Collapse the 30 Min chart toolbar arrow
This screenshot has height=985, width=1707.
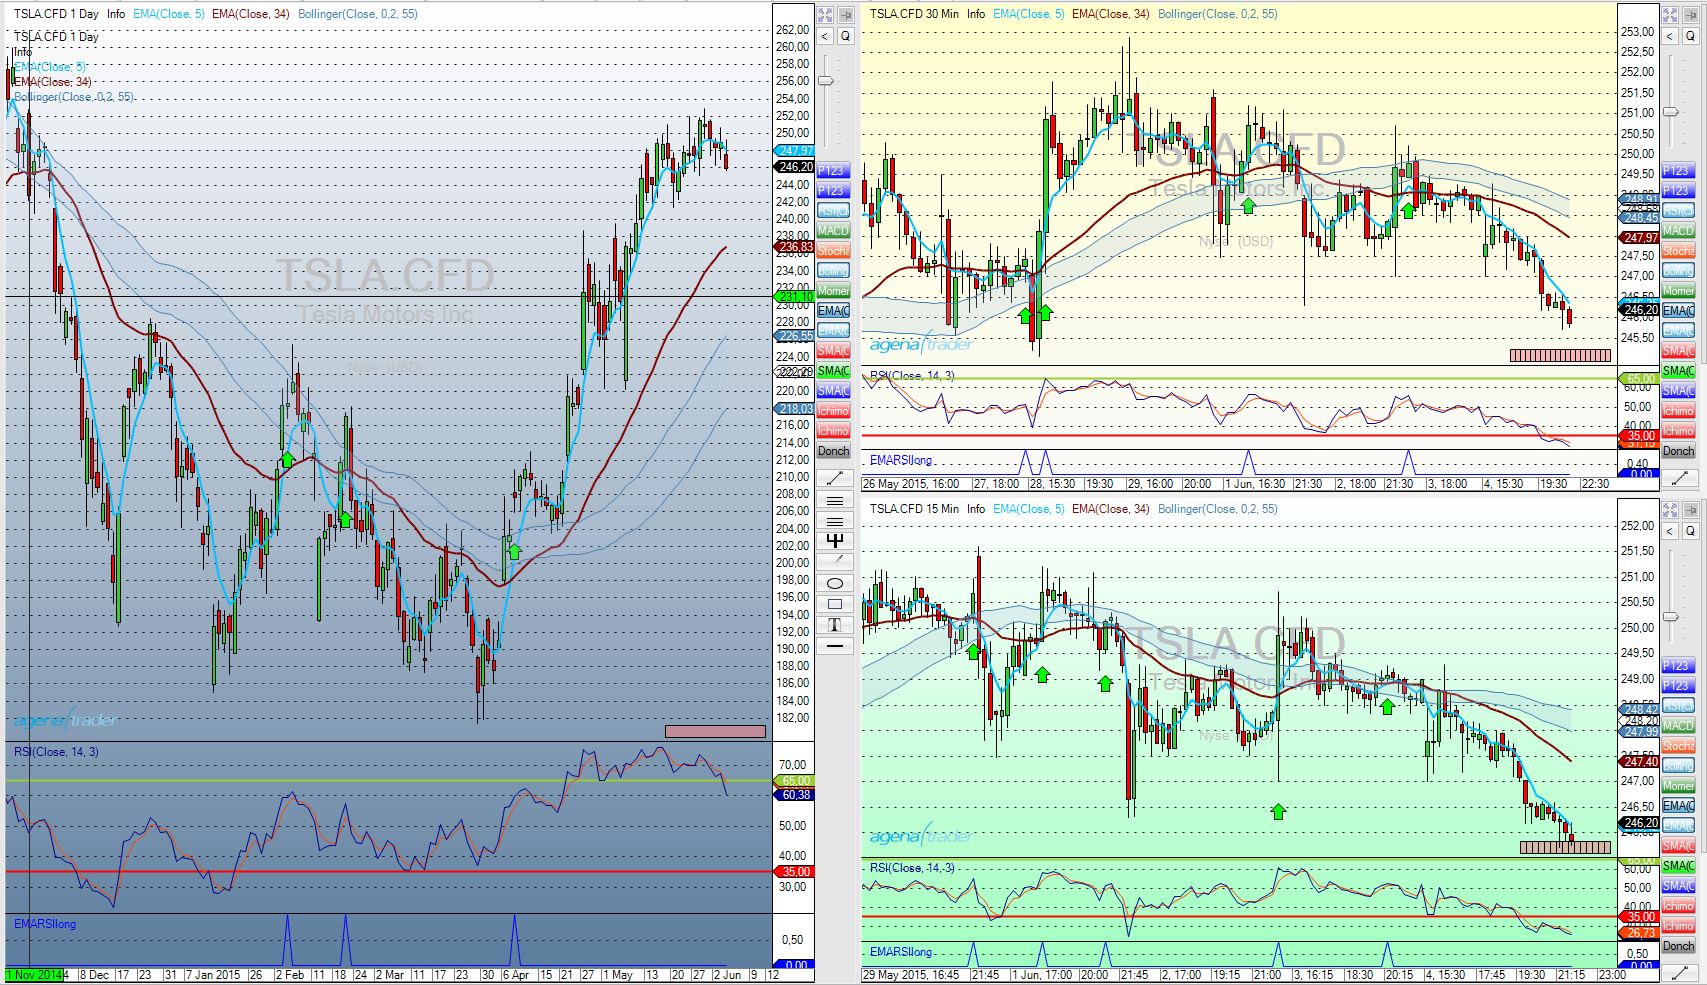[x=1670, y=36]
